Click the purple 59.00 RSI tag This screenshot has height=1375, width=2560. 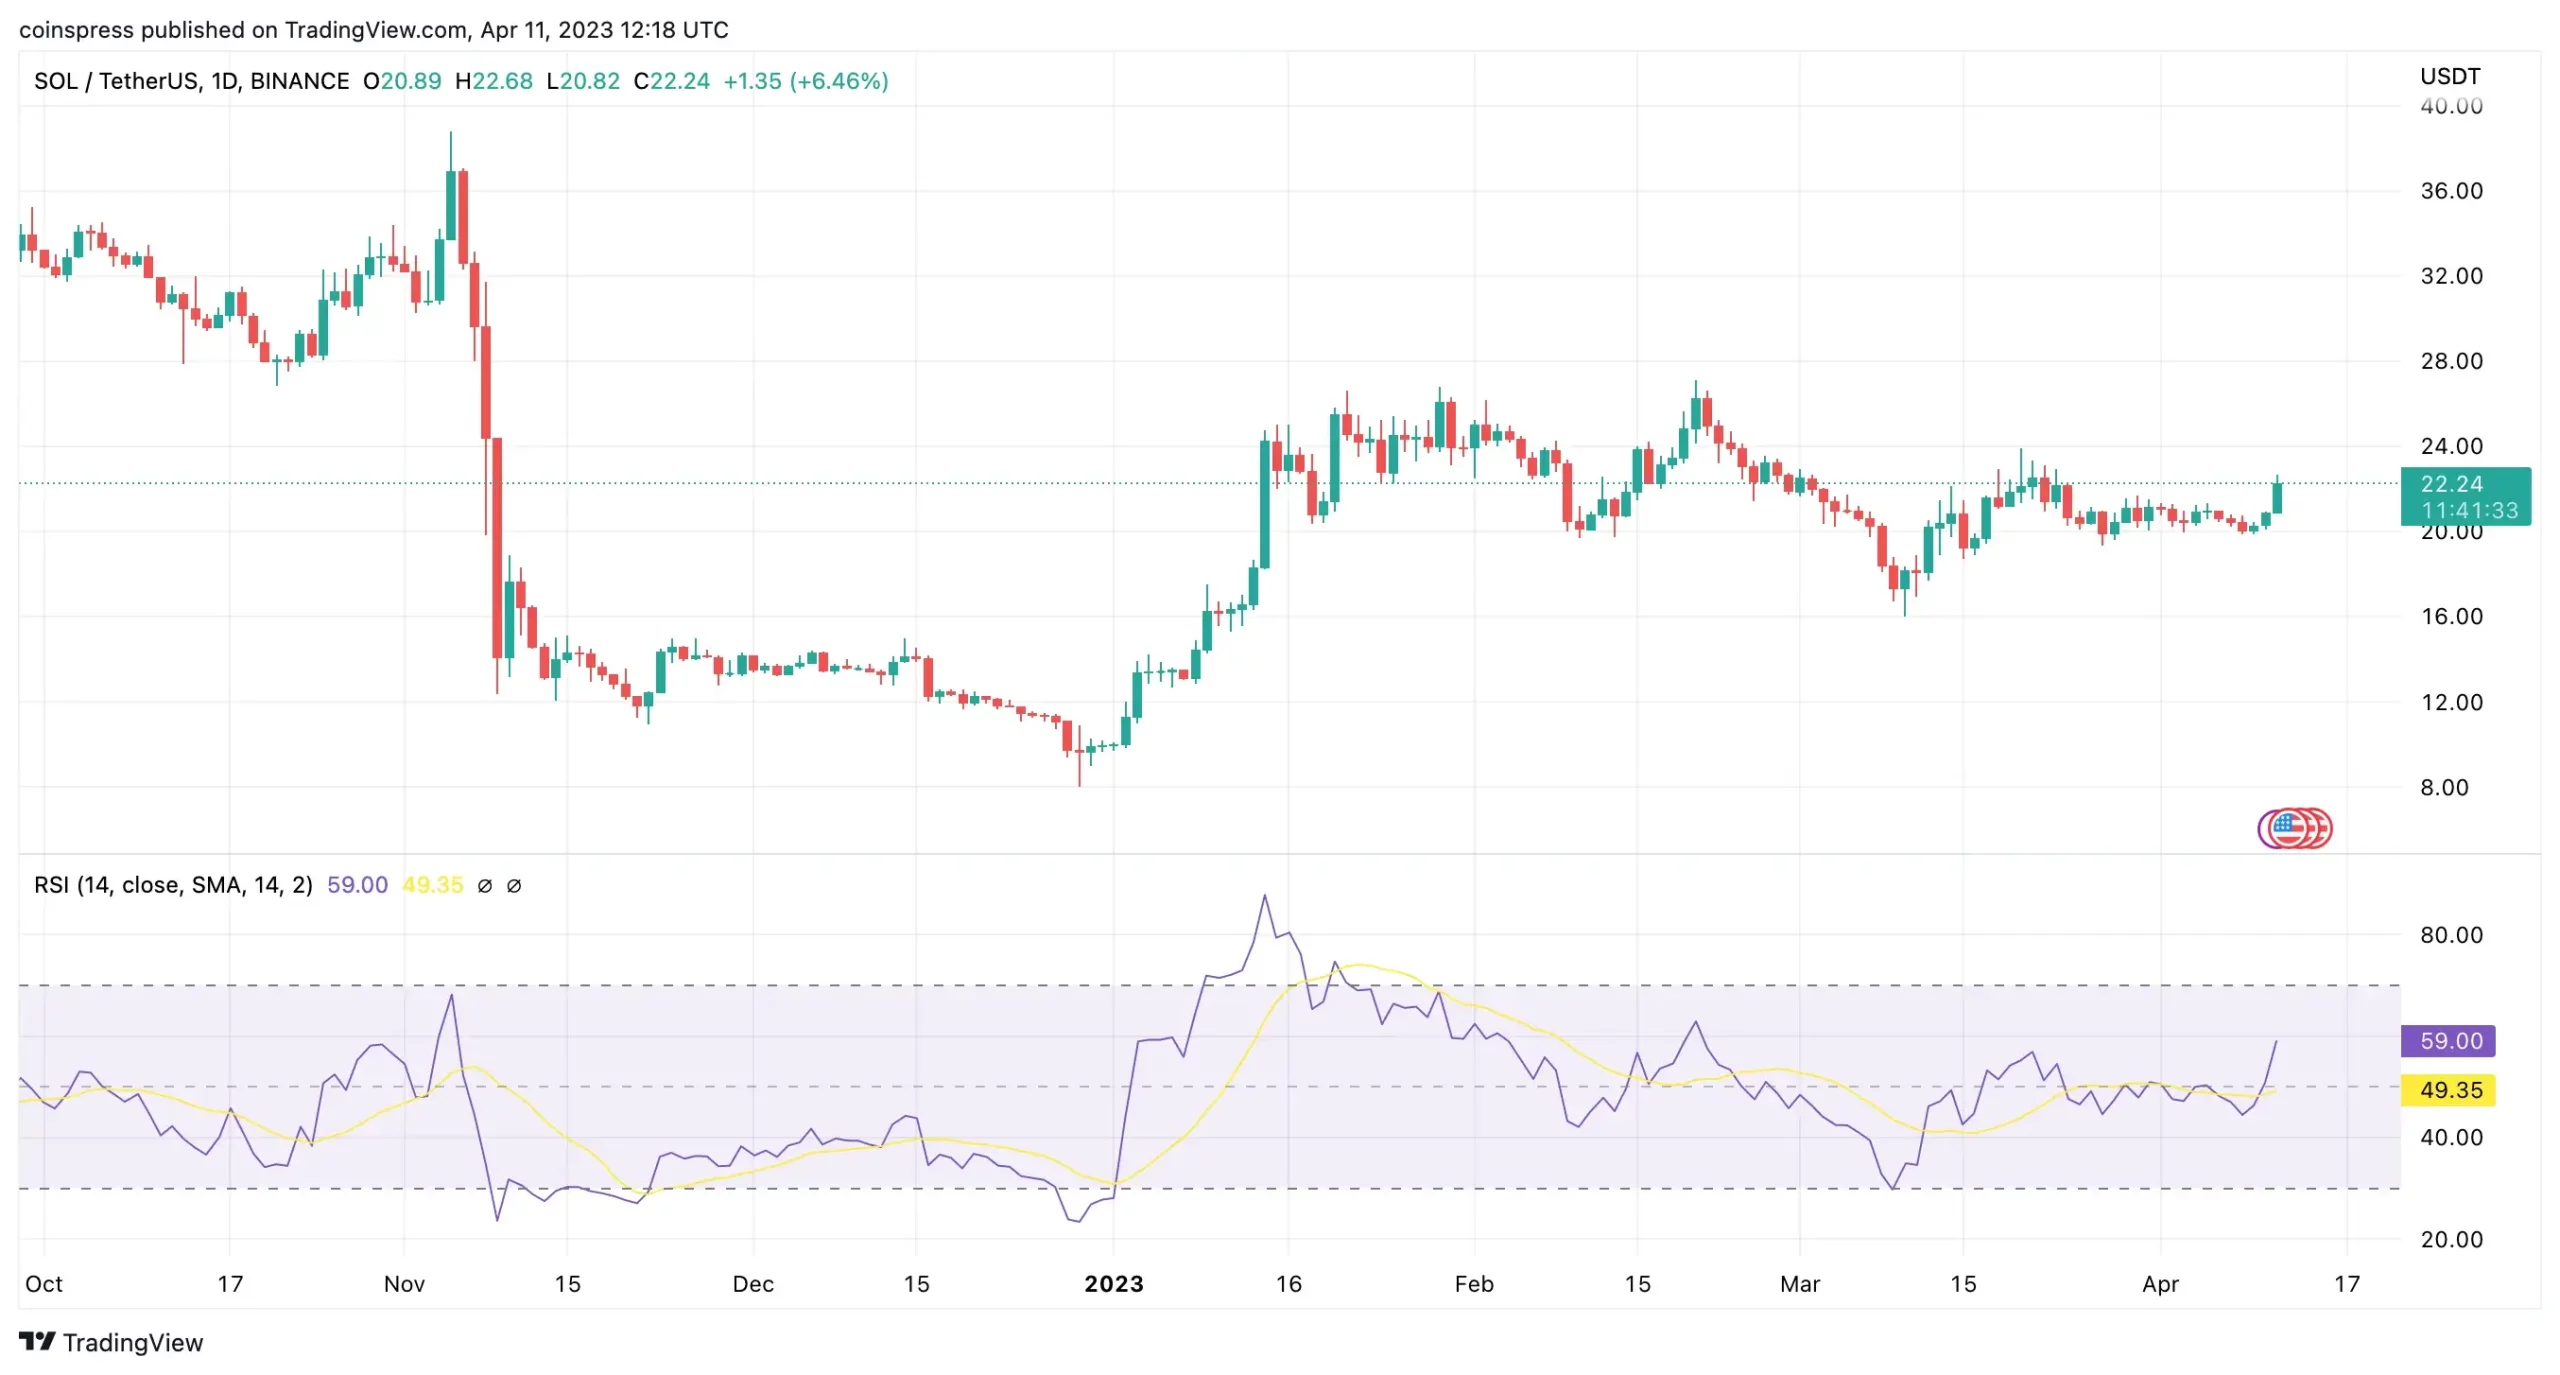(2449, 1041)
